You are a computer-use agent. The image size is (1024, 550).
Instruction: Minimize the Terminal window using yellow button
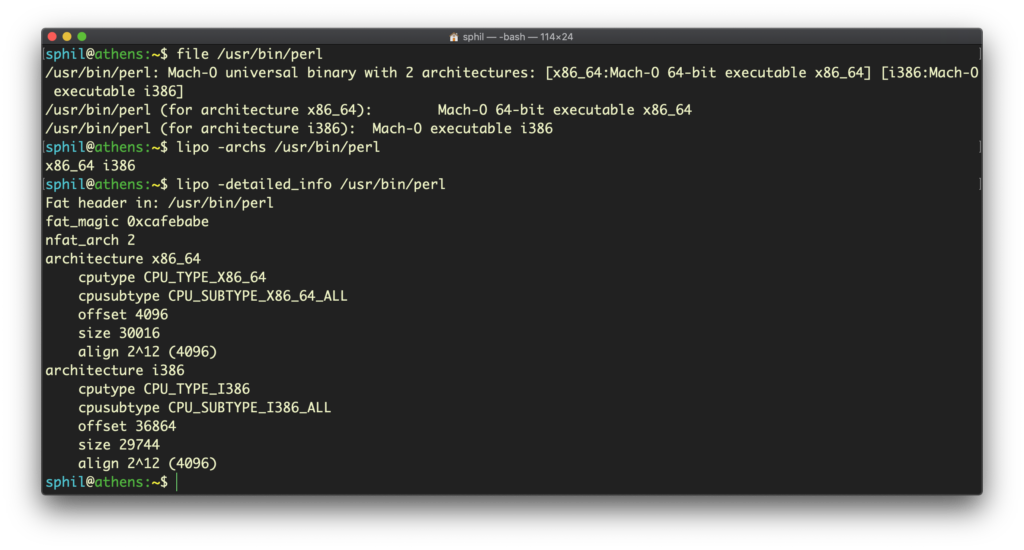tap(68, 37)
